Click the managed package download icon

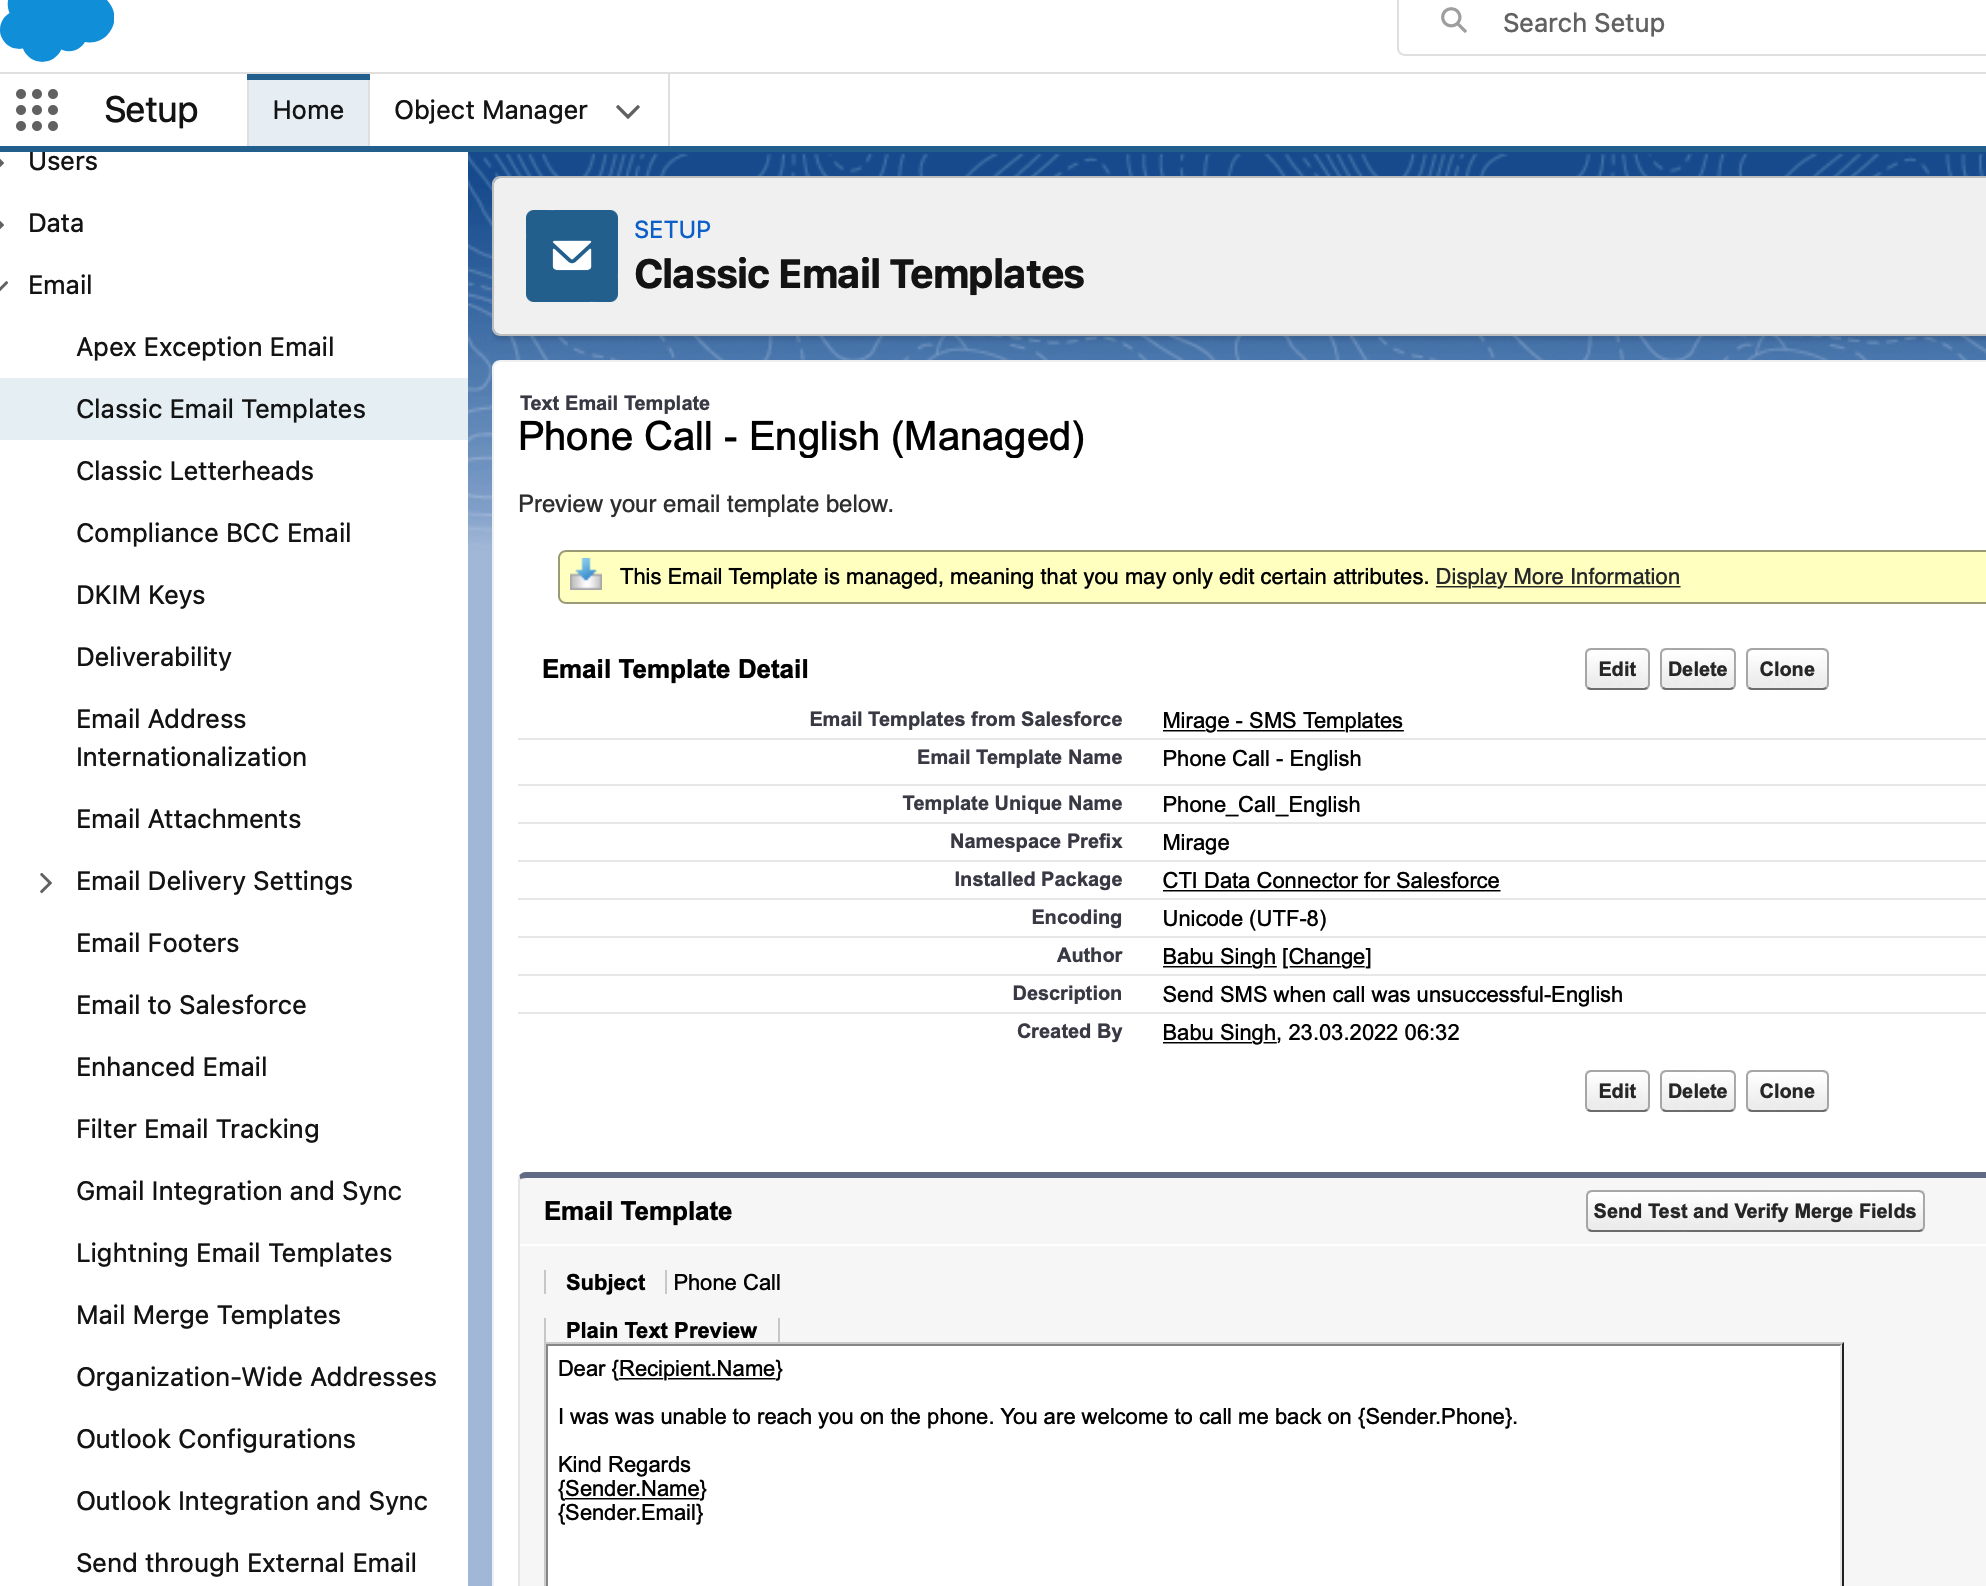click(x=586, y=575)
